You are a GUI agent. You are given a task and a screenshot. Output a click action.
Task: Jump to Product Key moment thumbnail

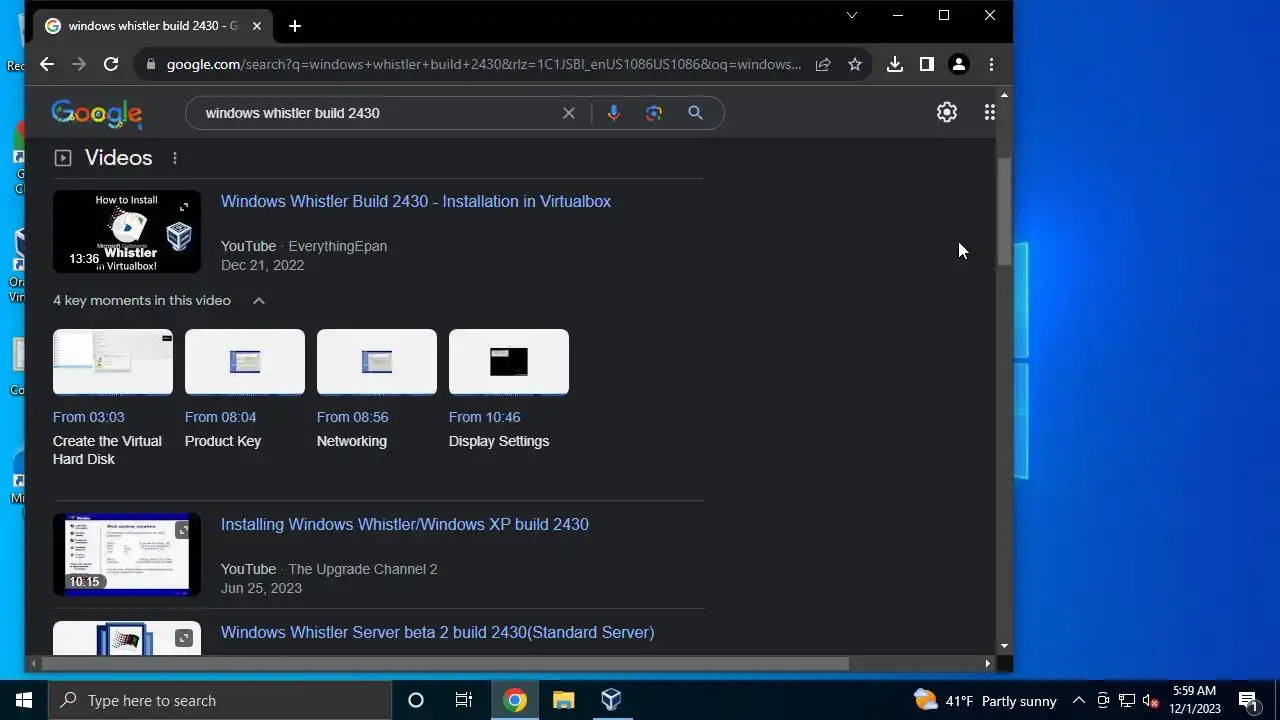pyautogui.click(x=245, y=362)
